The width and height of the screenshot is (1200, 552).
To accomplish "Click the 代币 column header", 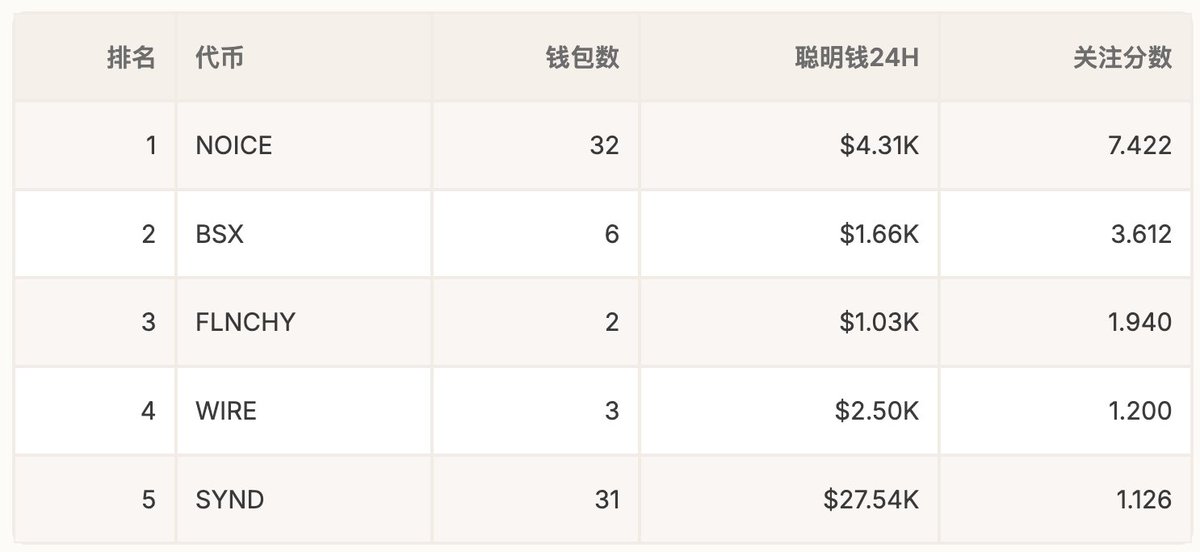I will click(x=220, y=58).
